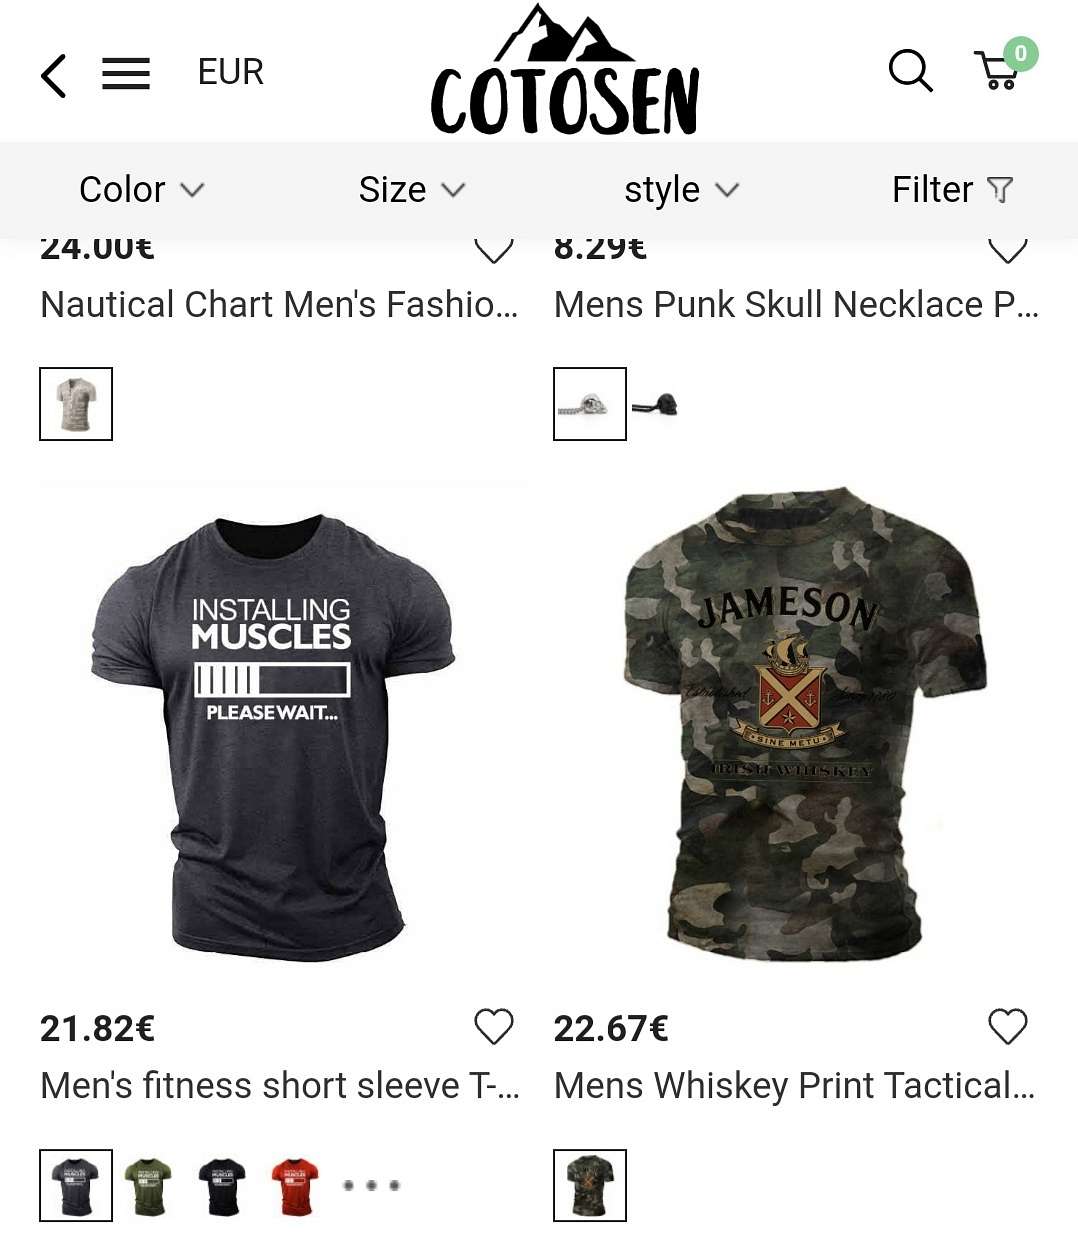Open Men's fitness short sleeve T-shirt link

pos(280,1086)
